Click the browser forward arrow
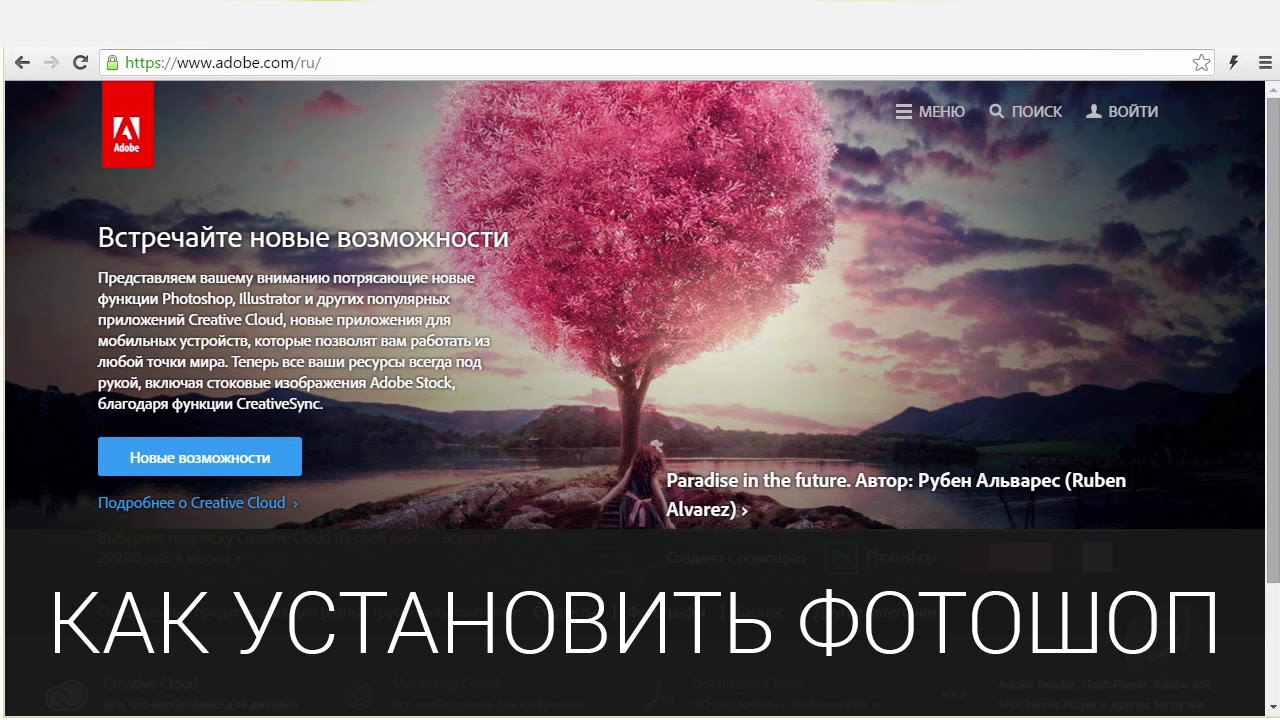This screenshot has height=720, width=1280. (51, 63)
